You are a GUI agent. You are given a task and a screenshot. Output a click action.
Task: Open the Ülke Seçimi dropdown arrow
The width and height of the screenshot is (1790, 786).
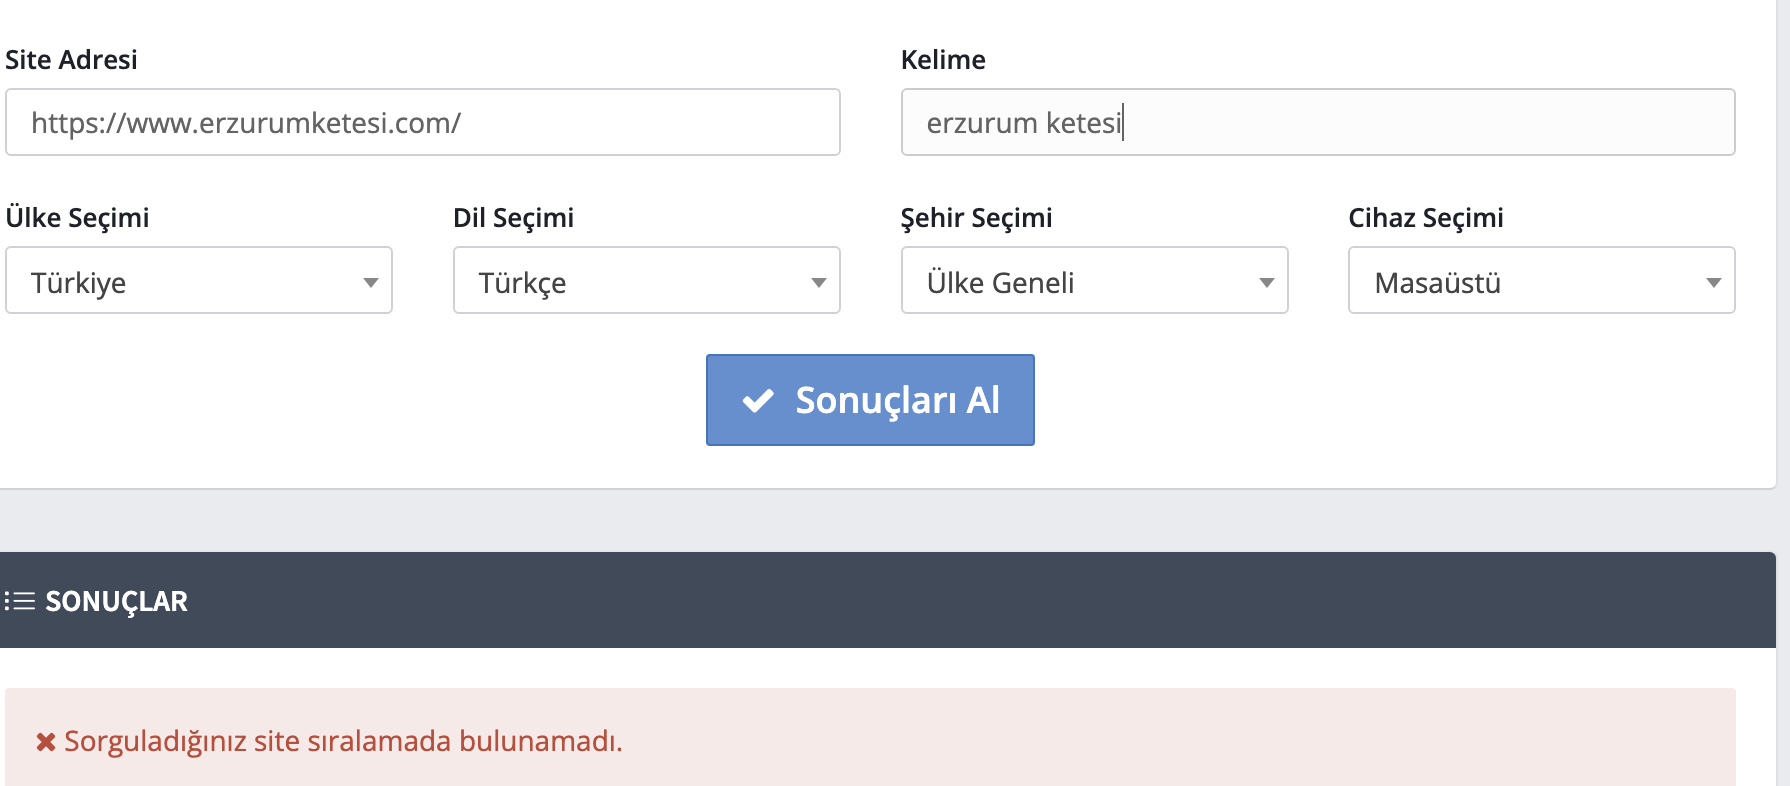pos(371,283)
